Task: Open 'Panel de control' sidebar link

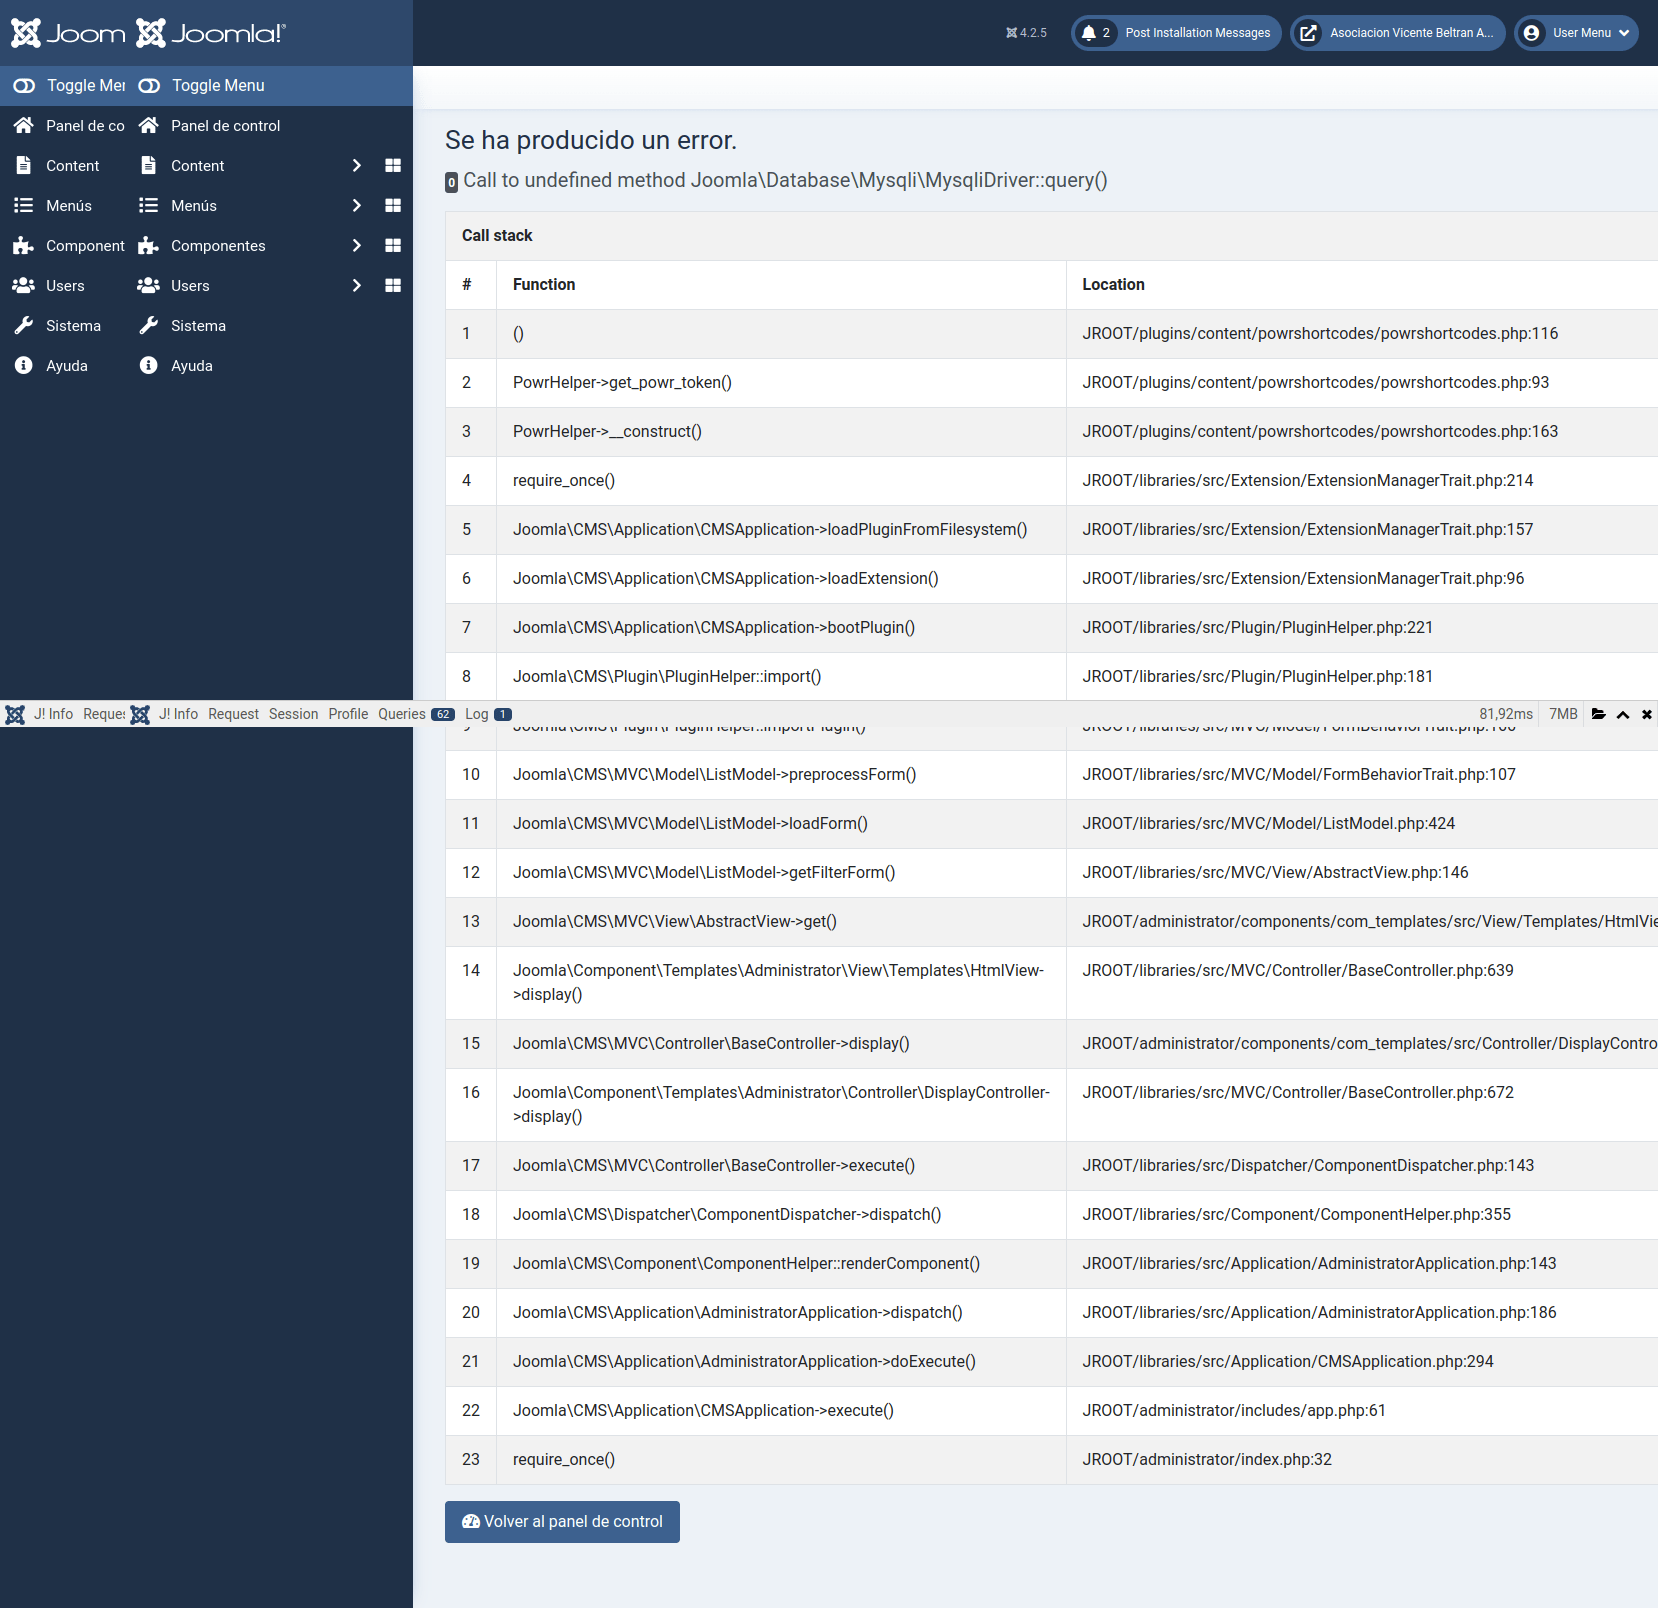Action: (x=226, y=126)
